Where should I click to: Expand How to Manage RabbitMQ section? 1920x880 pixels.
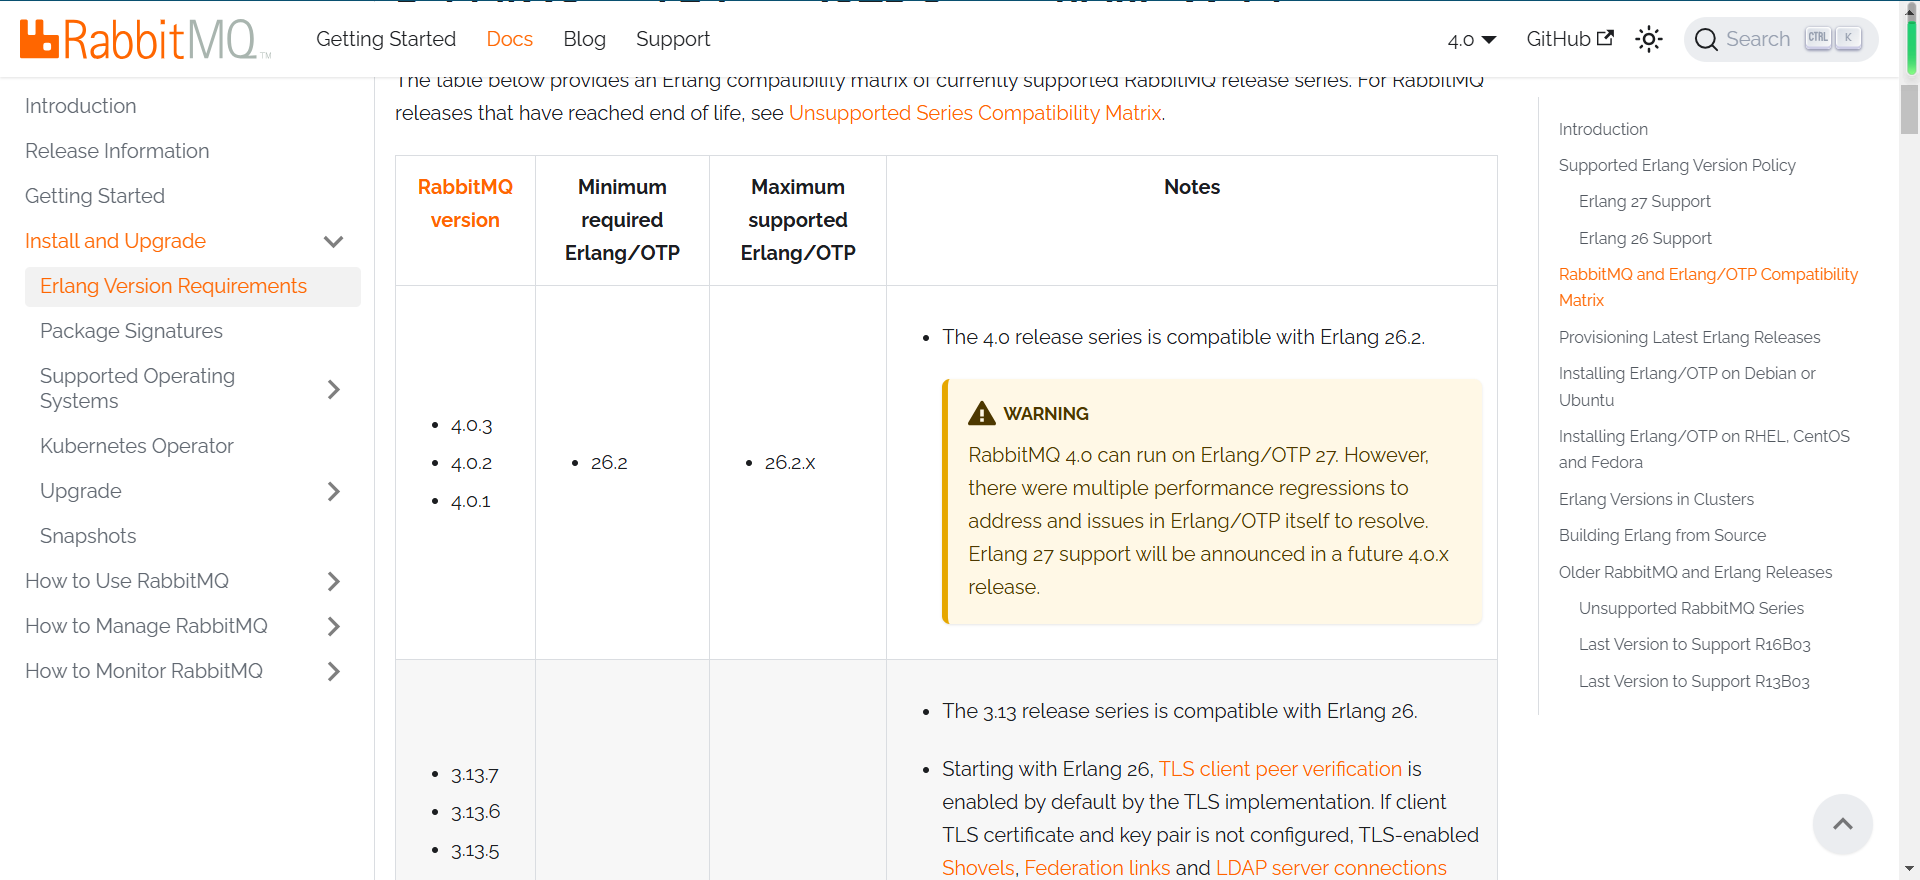click(x=334, y=626)
